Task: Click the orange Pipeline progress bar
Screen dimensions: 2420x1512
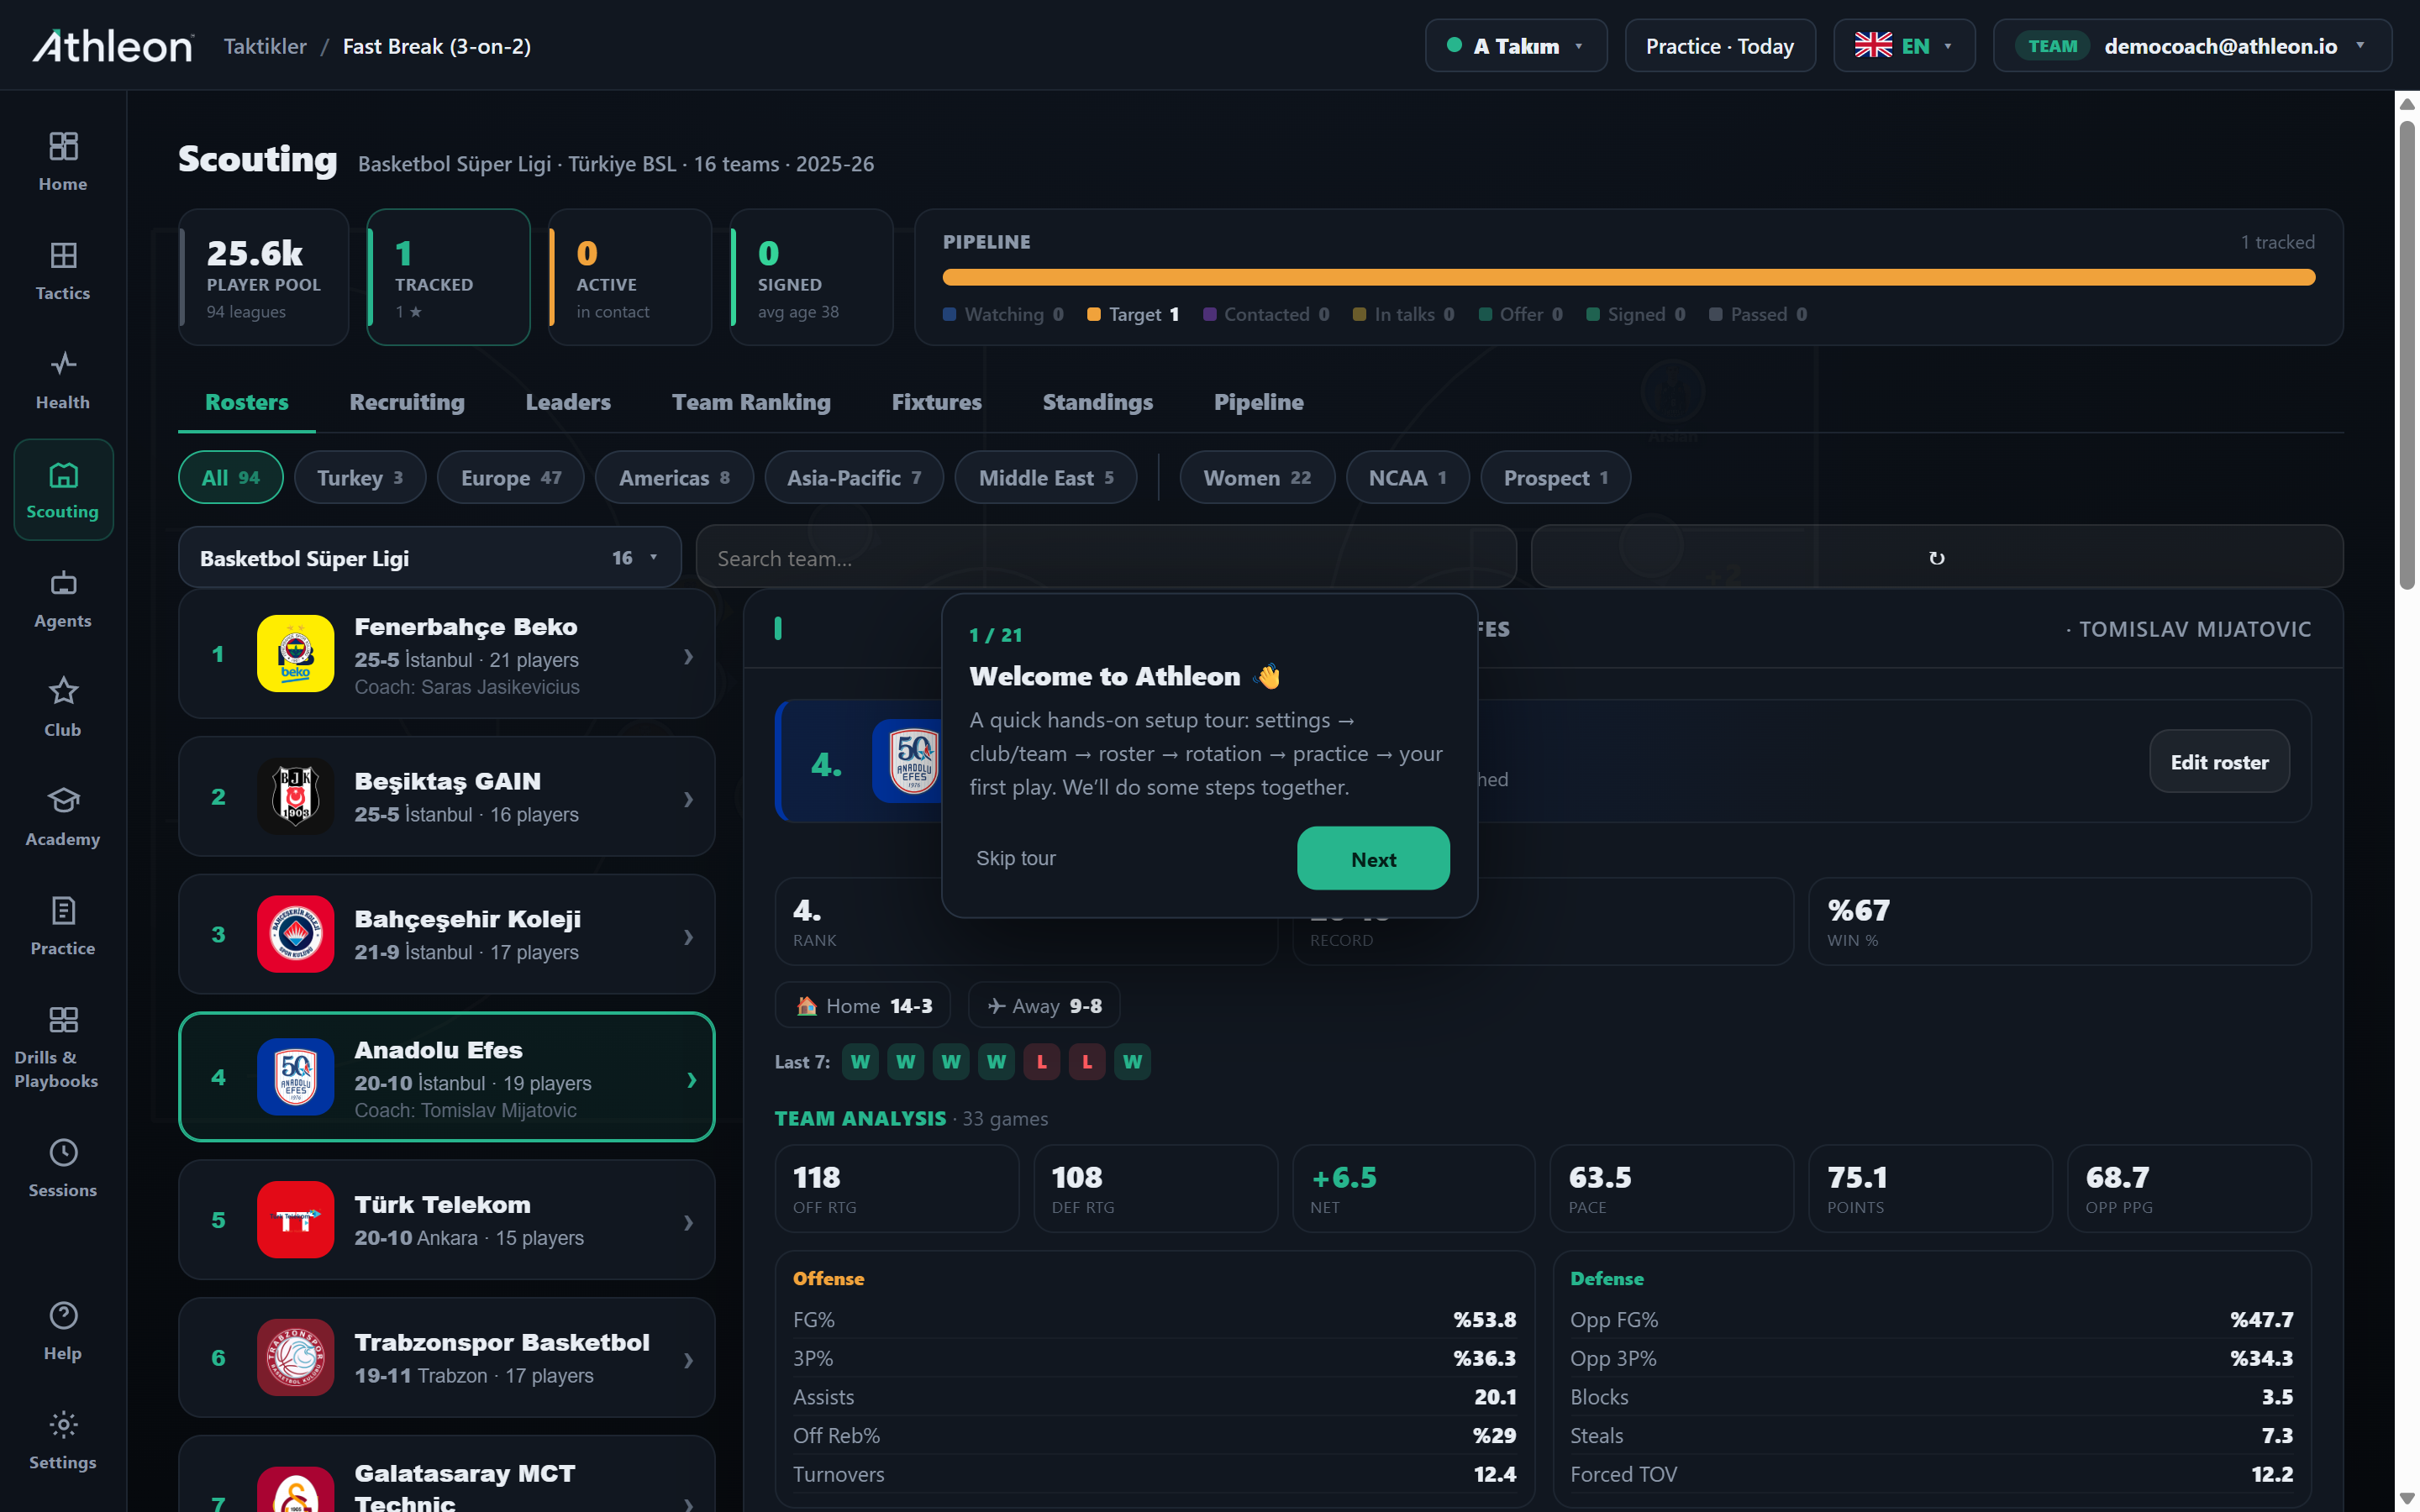Action: pos(1629,277)
